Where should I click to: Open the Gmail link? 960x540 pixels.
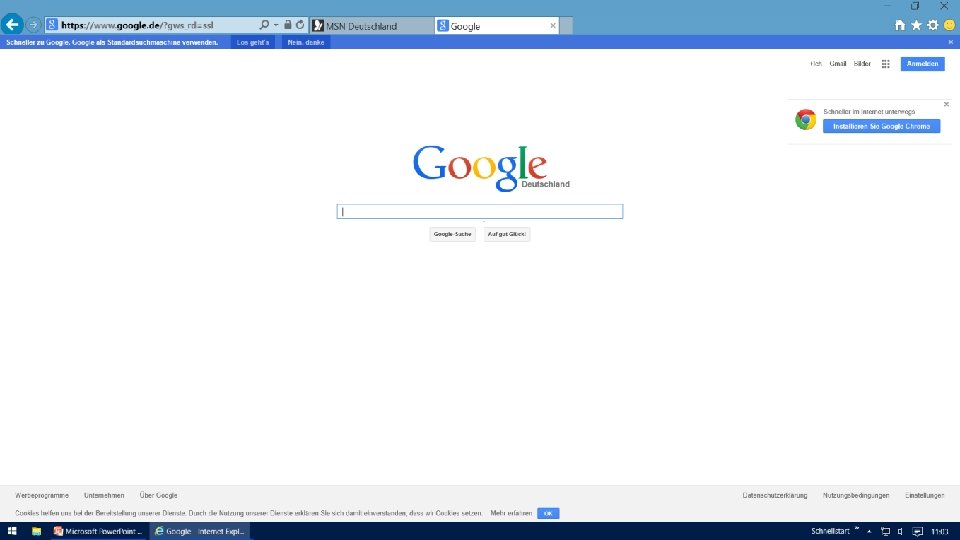click(x=838, y=64)
